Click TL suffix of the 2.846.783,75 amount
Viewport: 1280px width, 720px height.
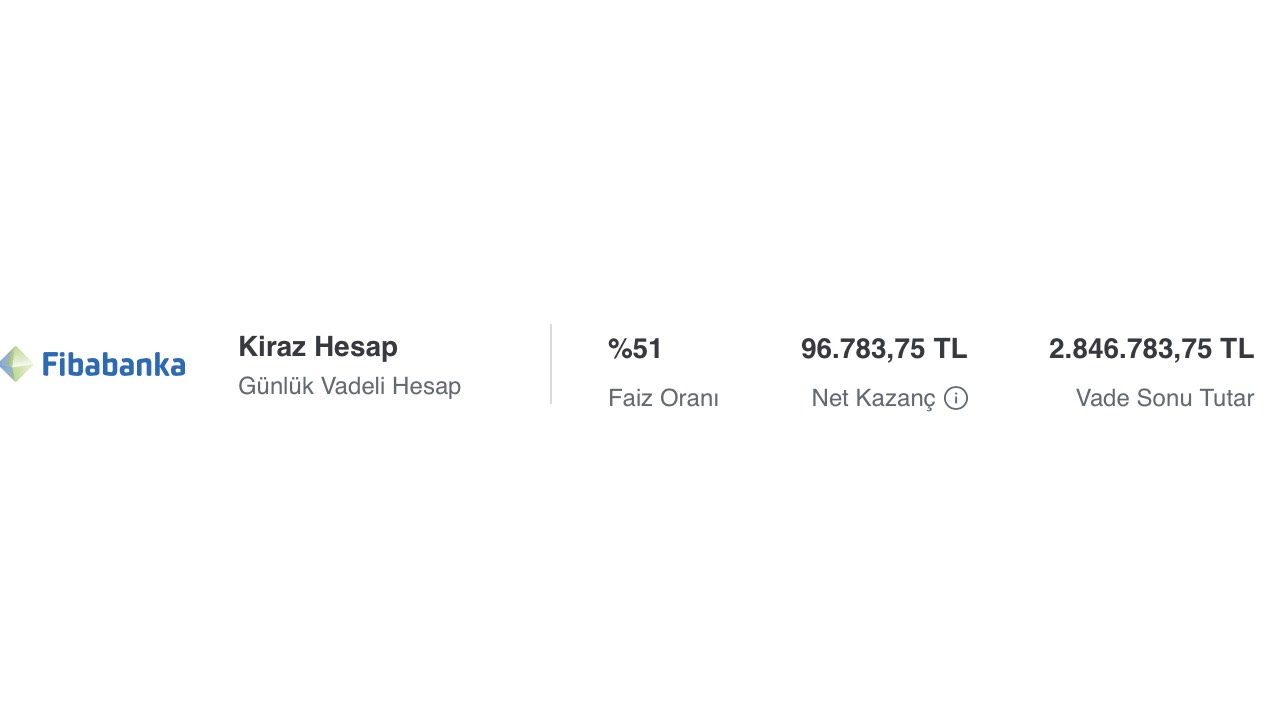click(1236, 349)
